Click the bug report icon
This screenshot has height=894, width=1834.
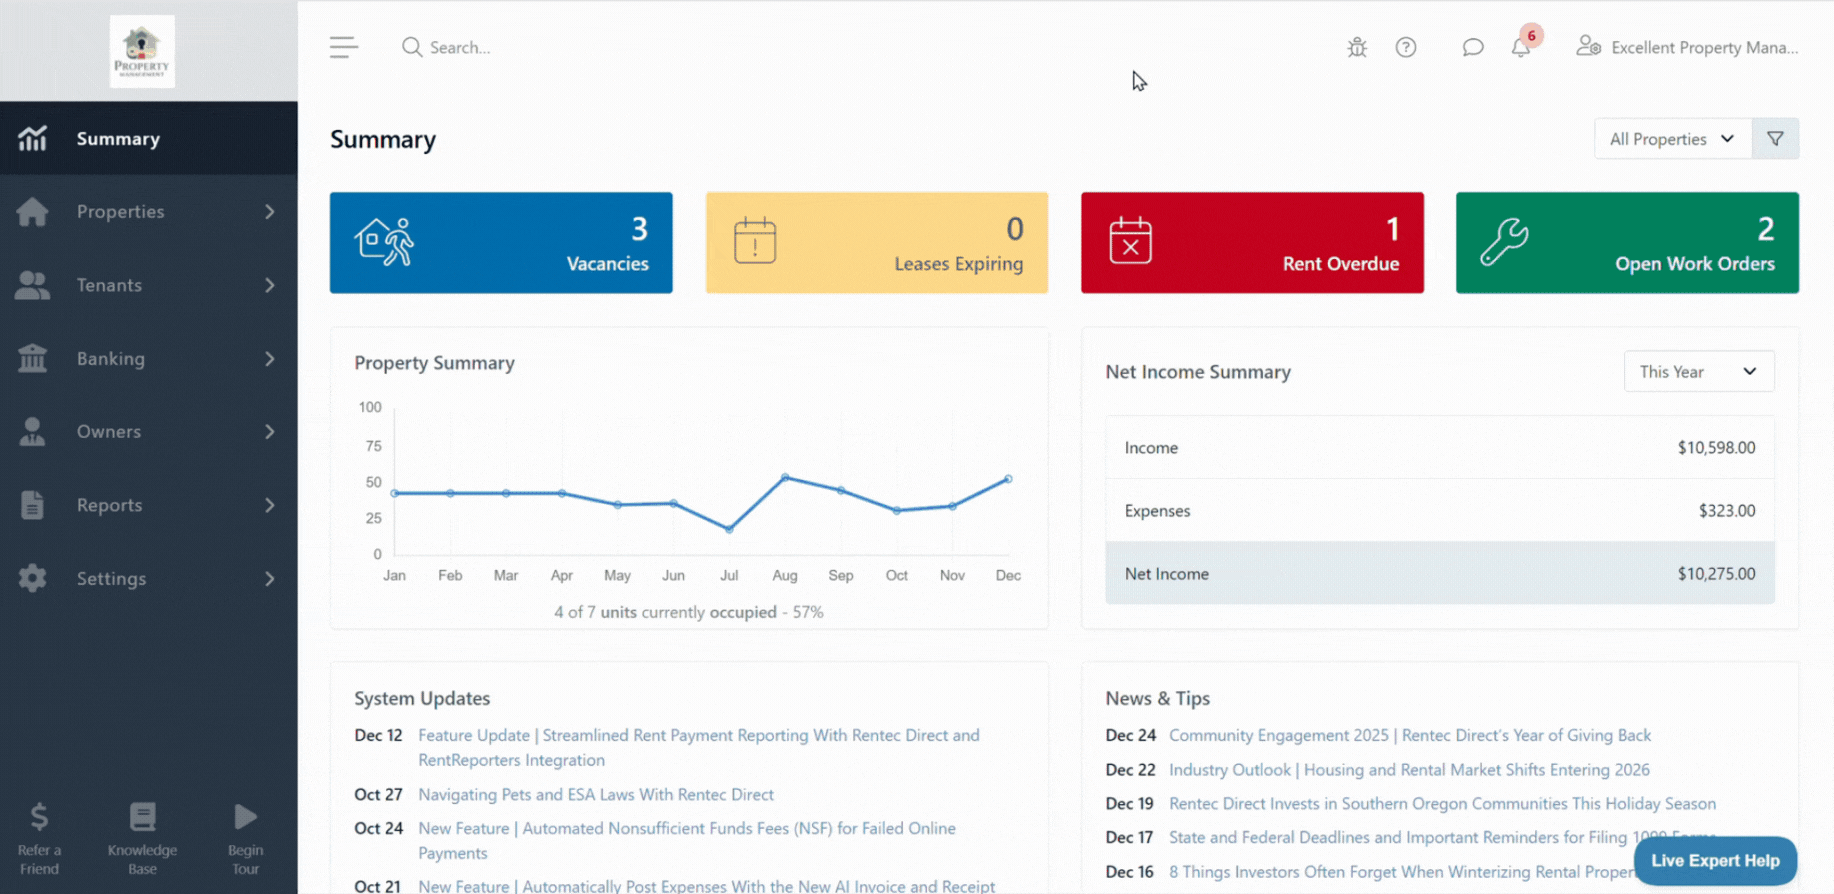click(1357, 47)
